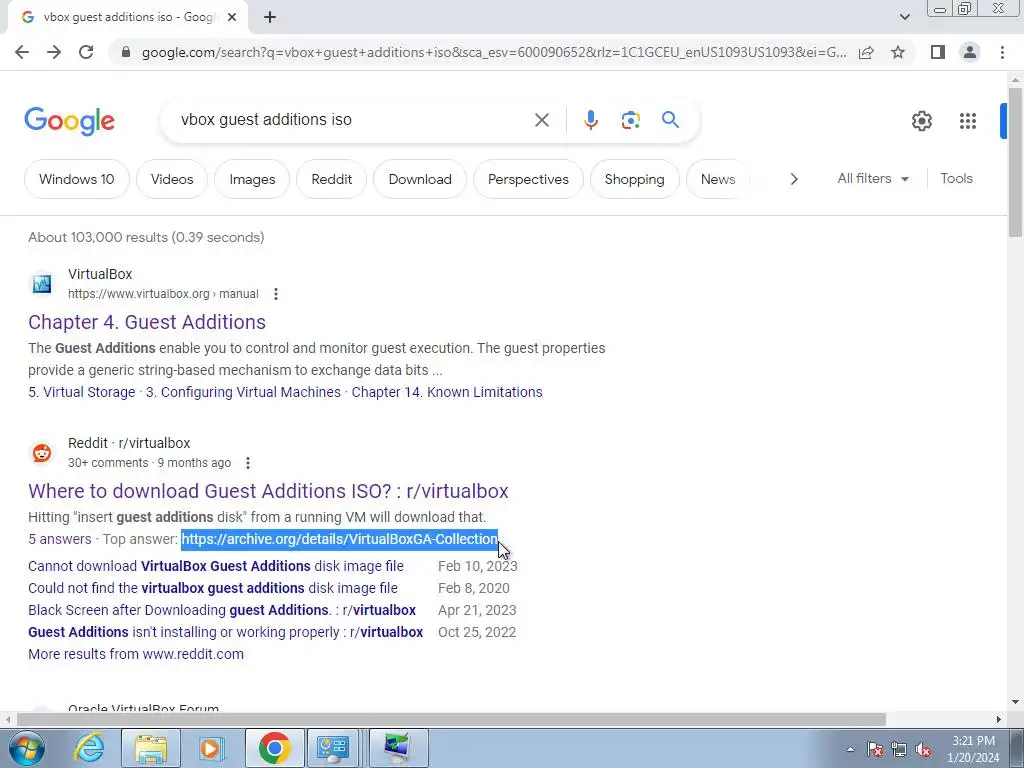This screenshot has height=768, width=1024.
Task: Switch to the News results tab
Action: coord(718,179)
